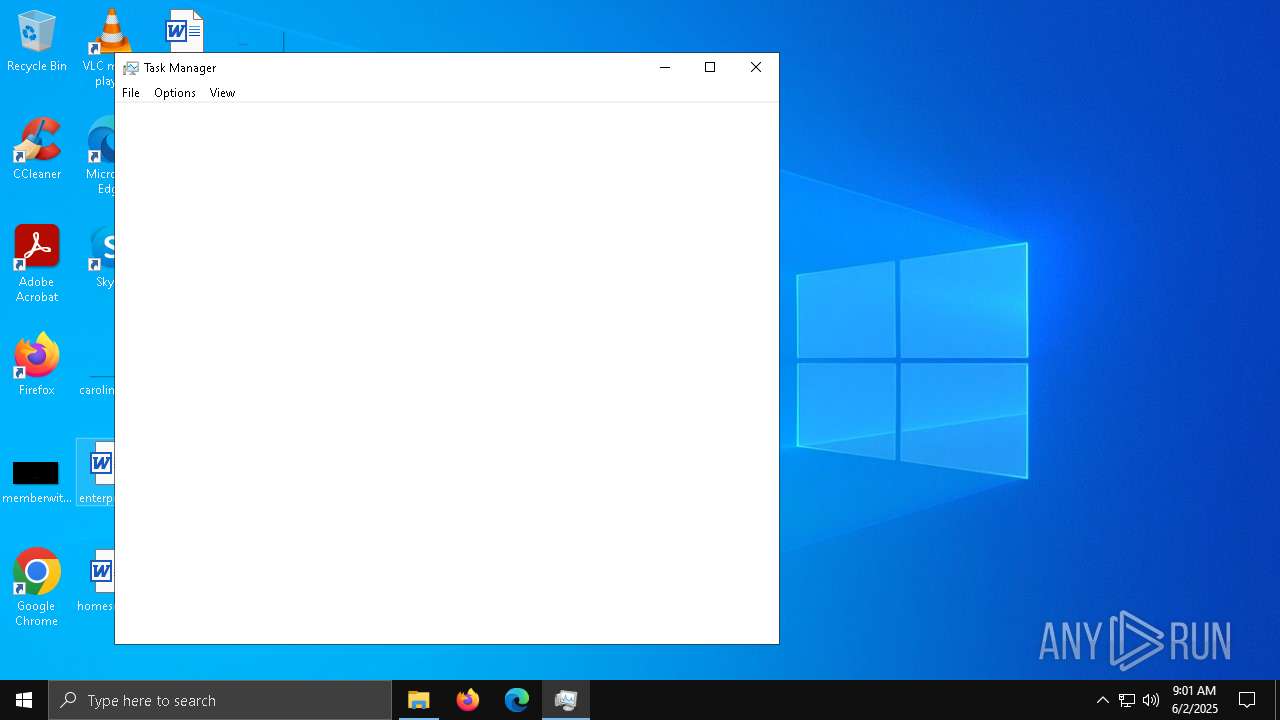
Task: Select the Firefox desktop icon
Action: 37,365
